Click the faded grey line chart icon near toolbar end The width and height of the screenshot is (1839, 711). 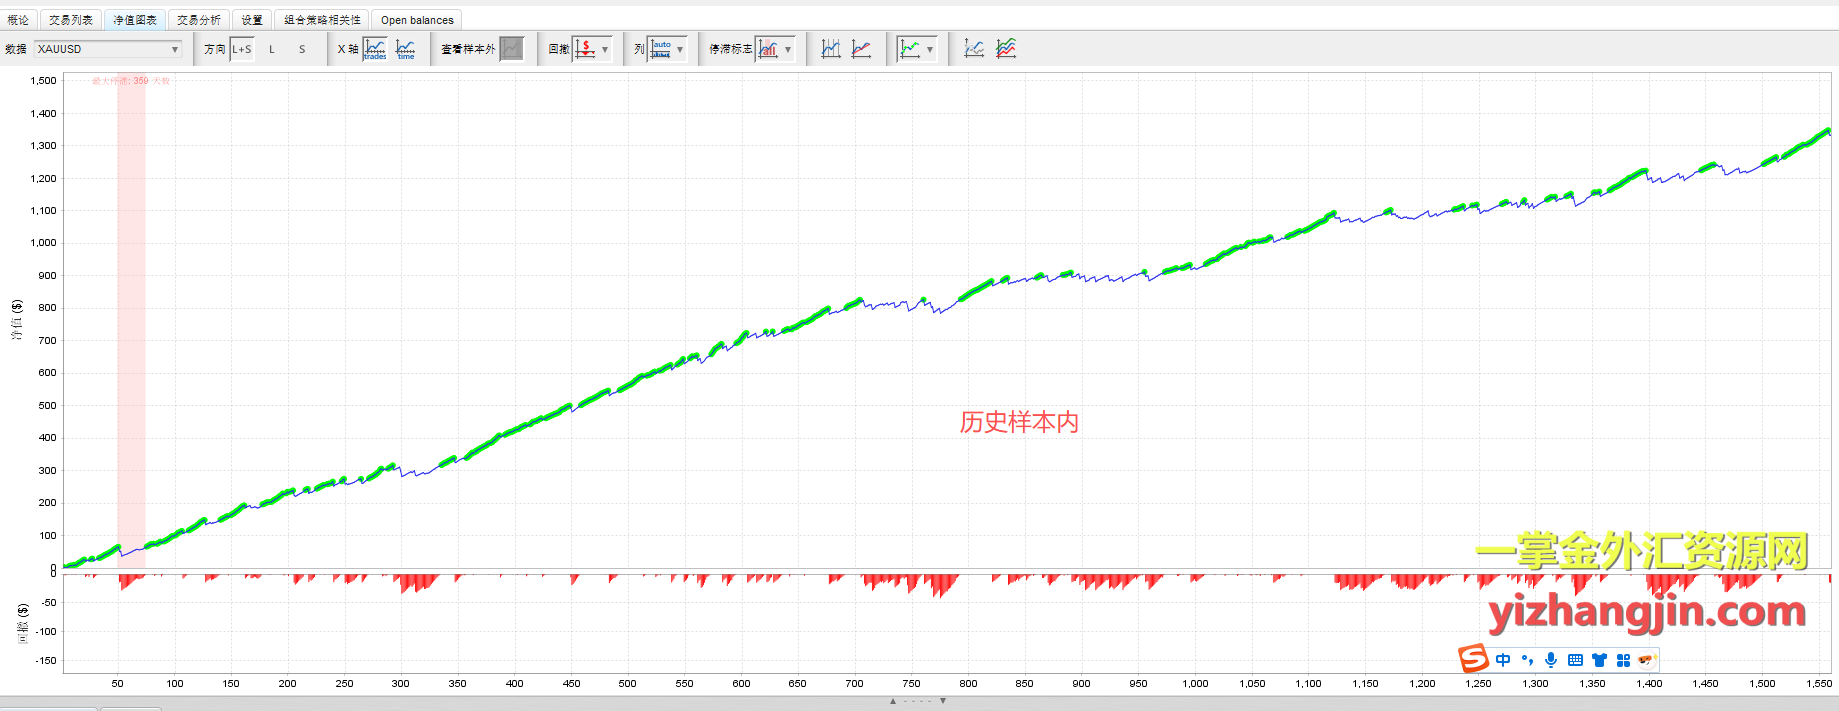tap(974, 49)
